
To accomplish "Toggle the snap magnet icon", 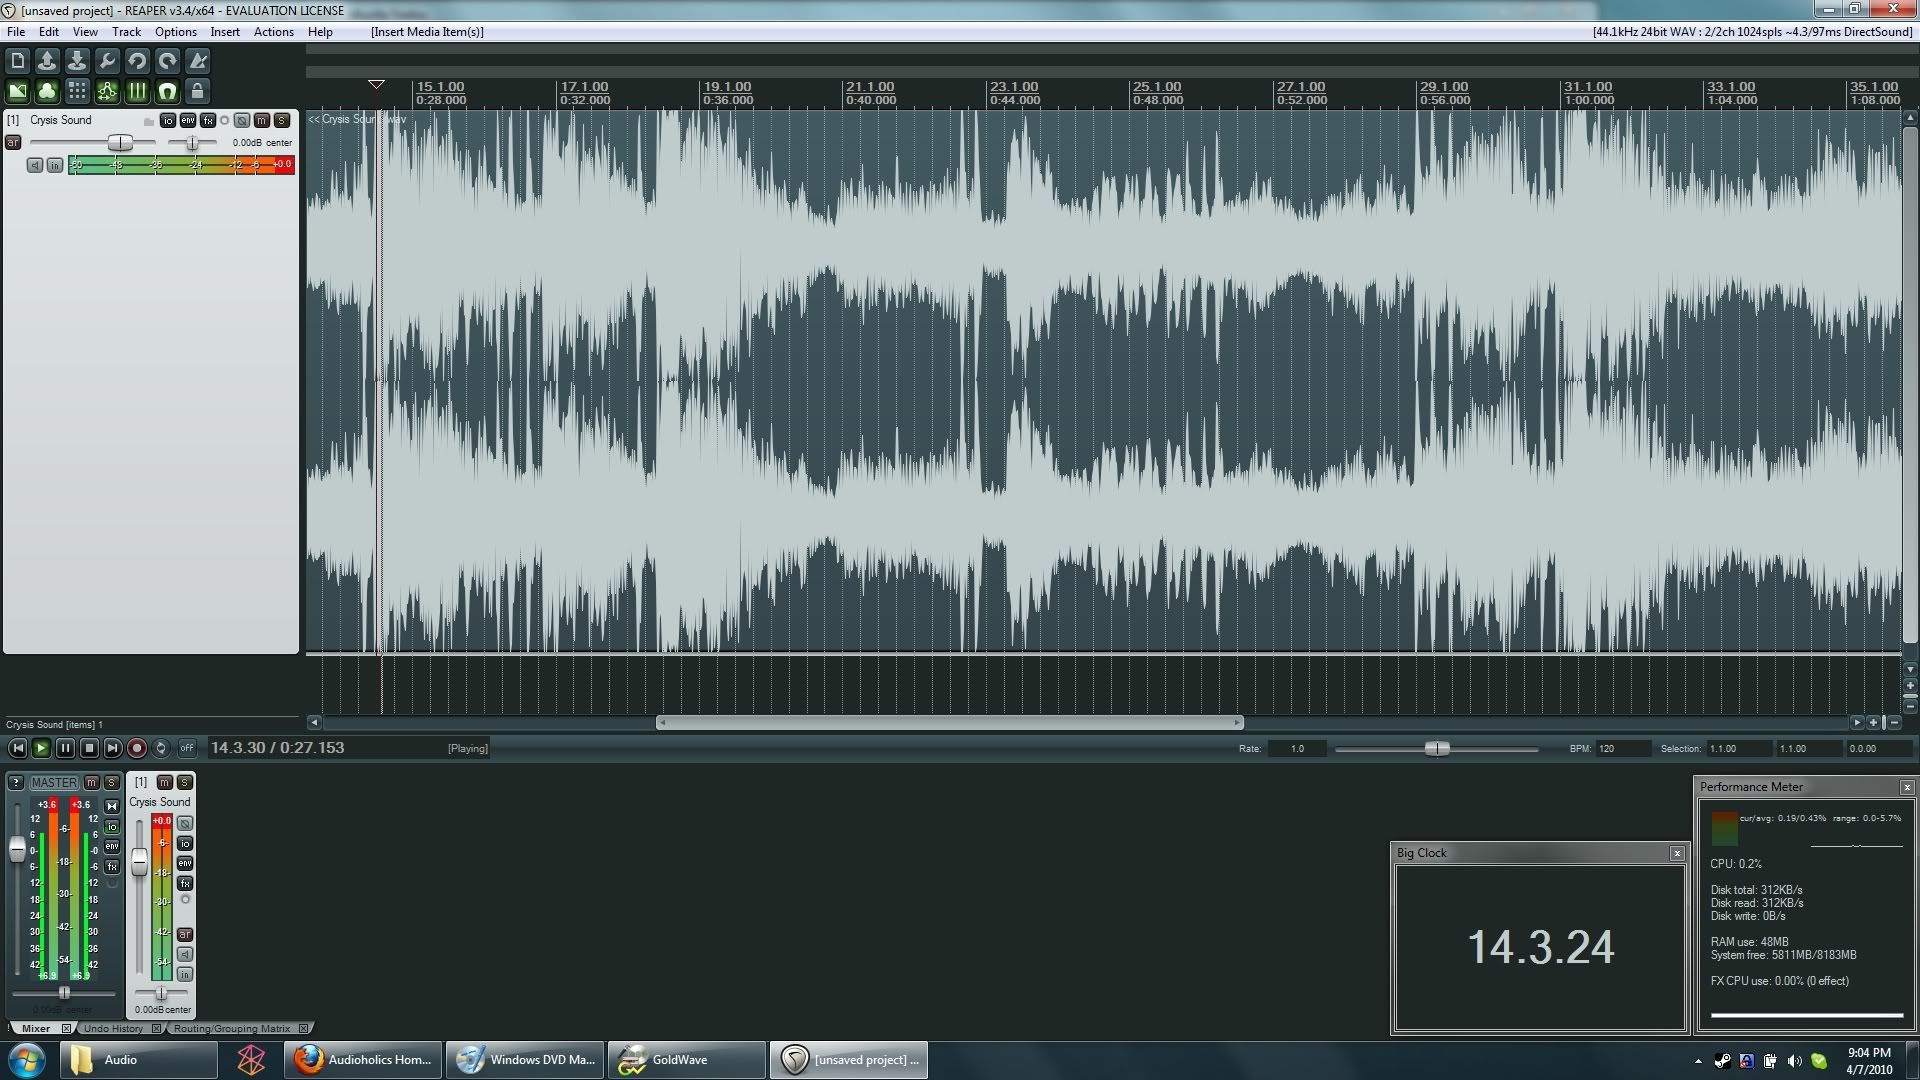I will (167, 92).
